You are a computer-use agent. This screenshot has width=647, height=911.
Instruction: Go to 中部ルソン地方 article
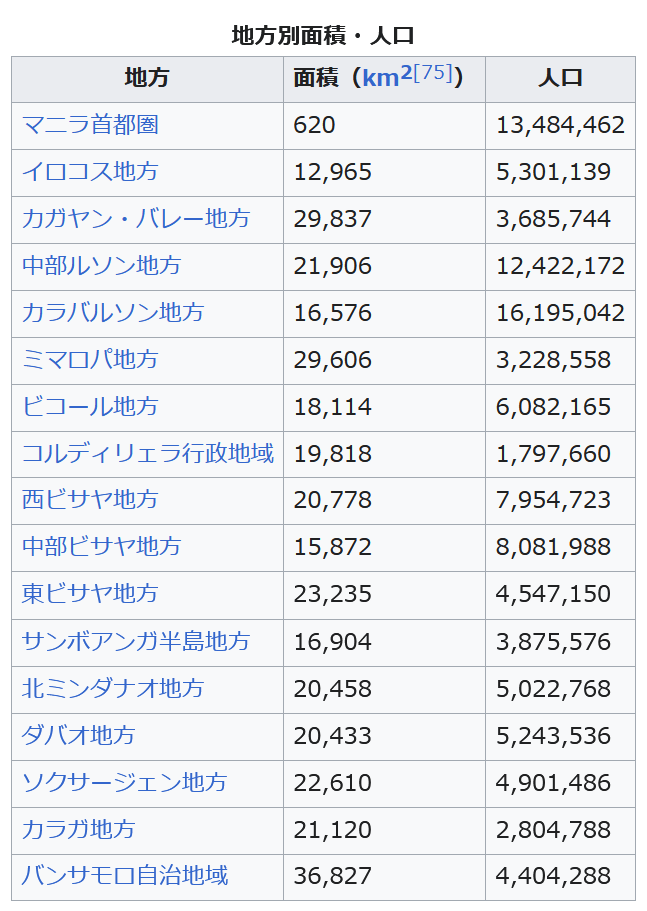(x=102, y=266)
